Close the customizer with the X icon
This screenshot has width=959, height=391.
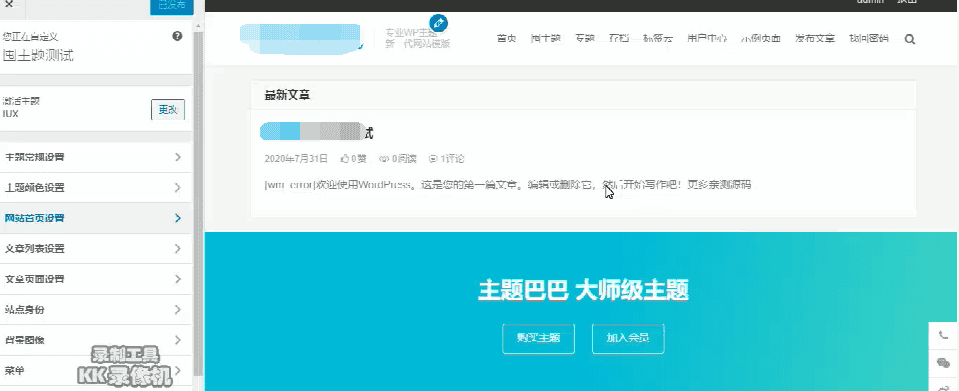tap(9, 4)
